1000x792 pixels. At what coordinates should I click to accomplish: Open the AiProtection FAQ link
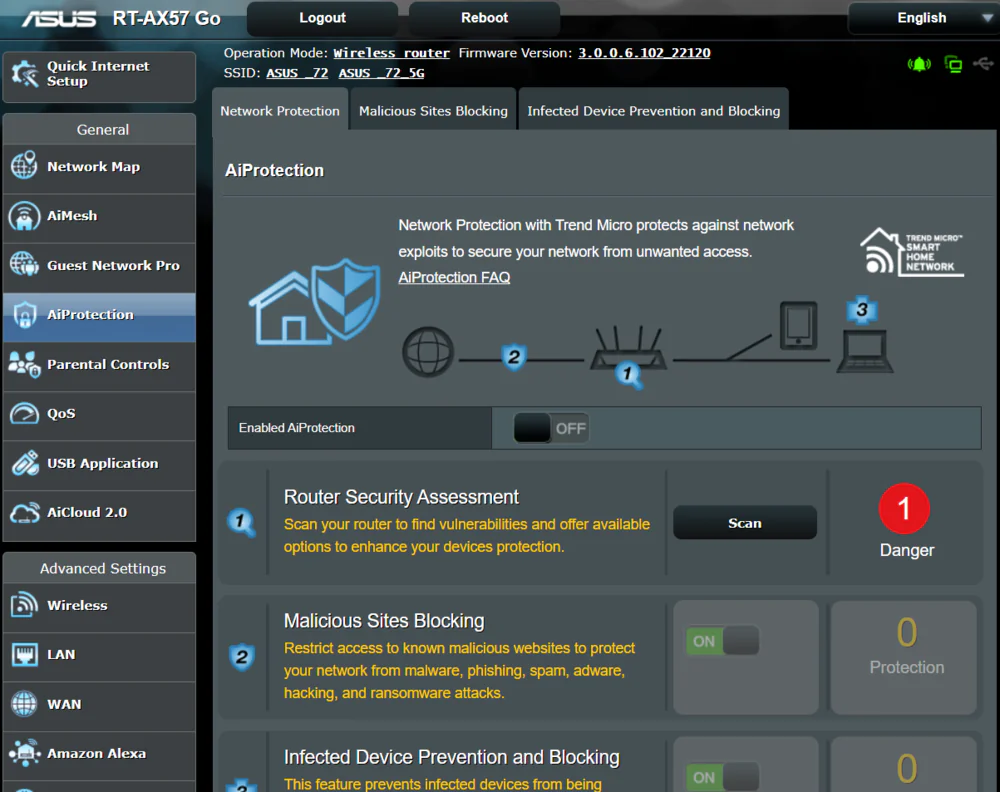tap(454, 277)
